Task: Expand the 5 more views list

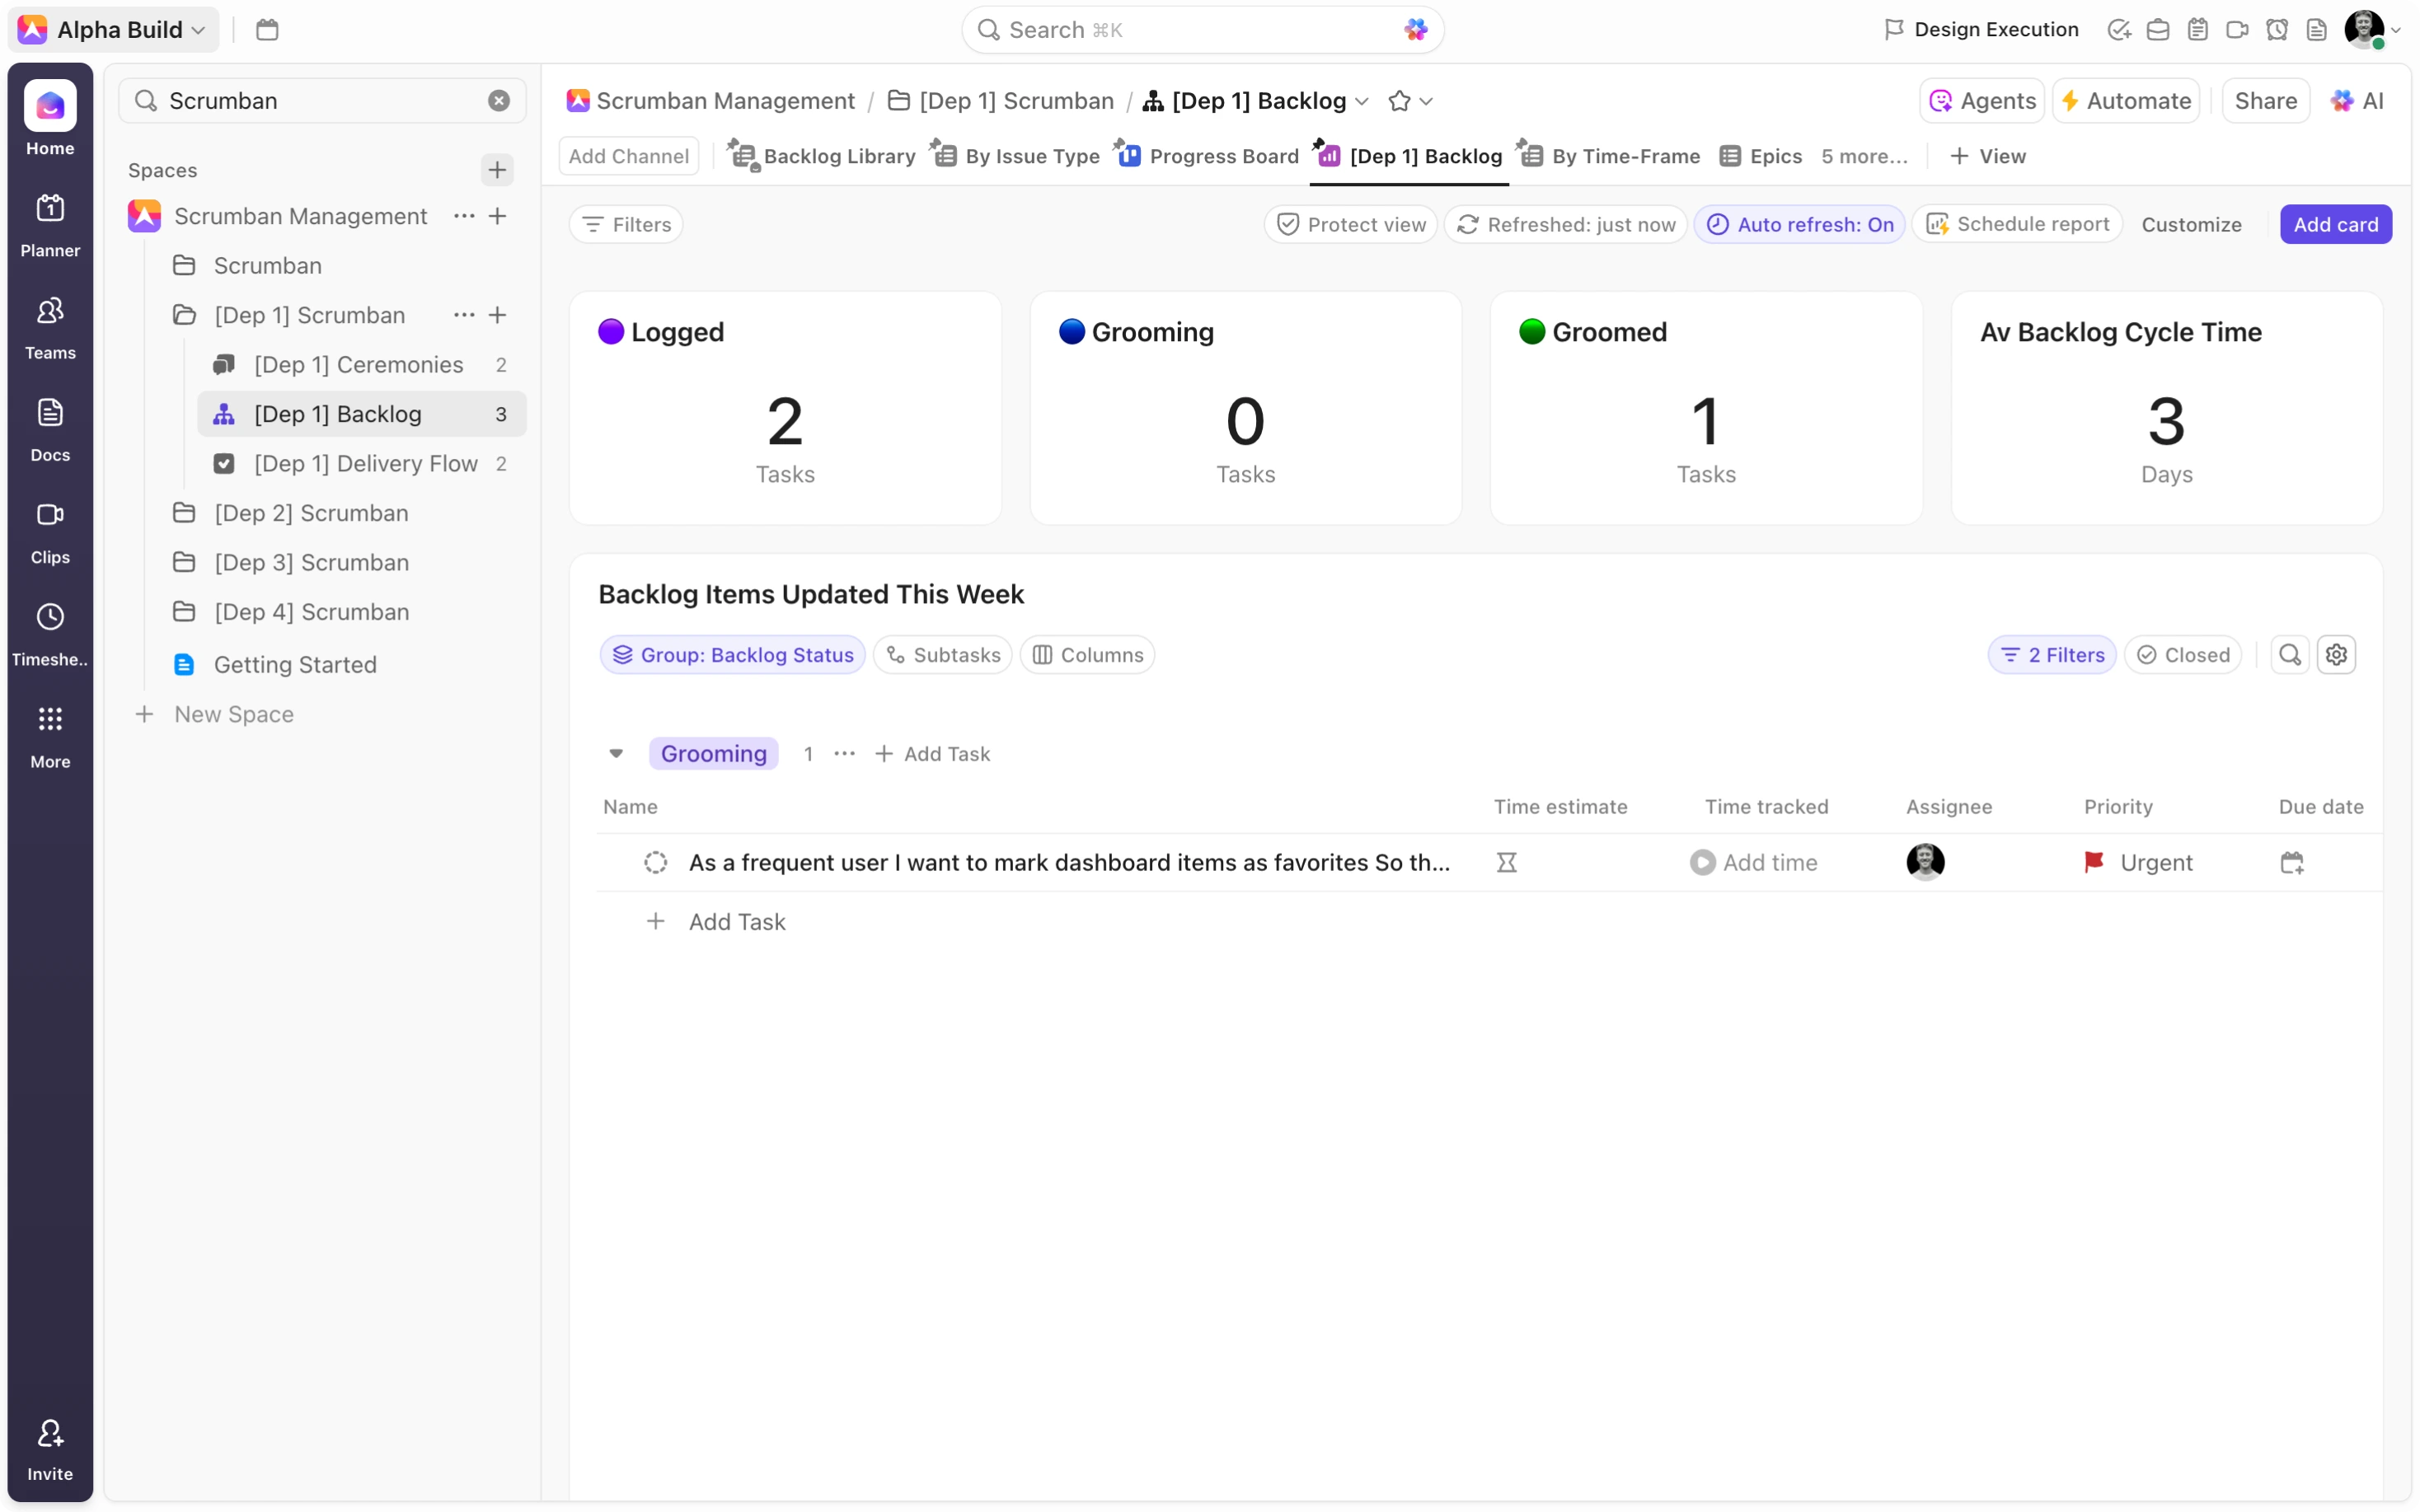Action: click(x=1864, y=156)
